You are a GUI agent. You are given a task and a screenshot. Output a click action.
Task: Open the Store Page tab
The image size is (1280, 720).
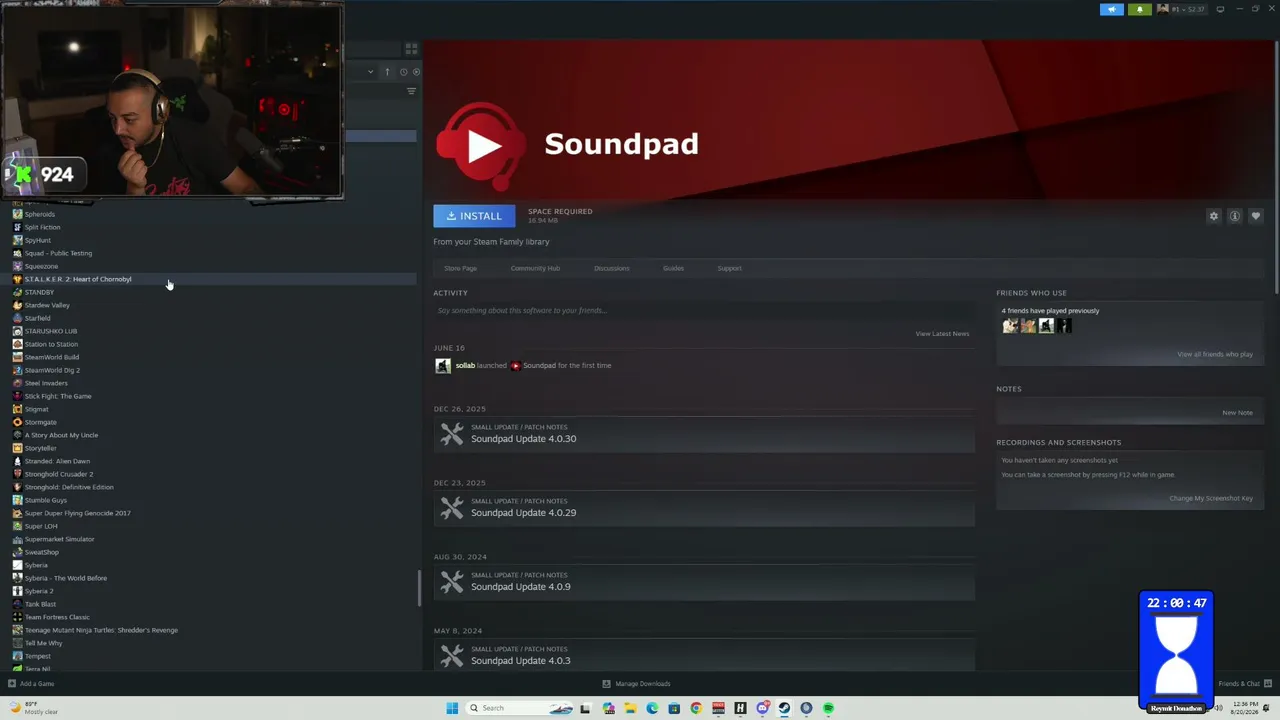[x=460, y=268]
